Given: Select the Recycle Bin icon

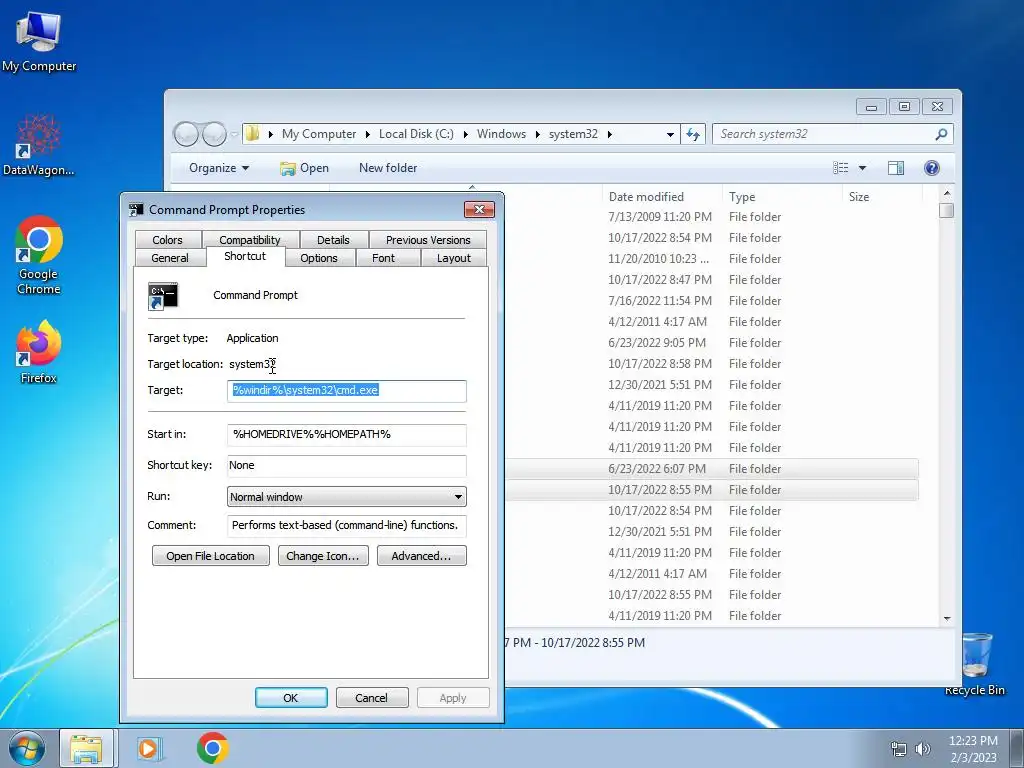Looking at the screenshot, I should tap(975, 663).
